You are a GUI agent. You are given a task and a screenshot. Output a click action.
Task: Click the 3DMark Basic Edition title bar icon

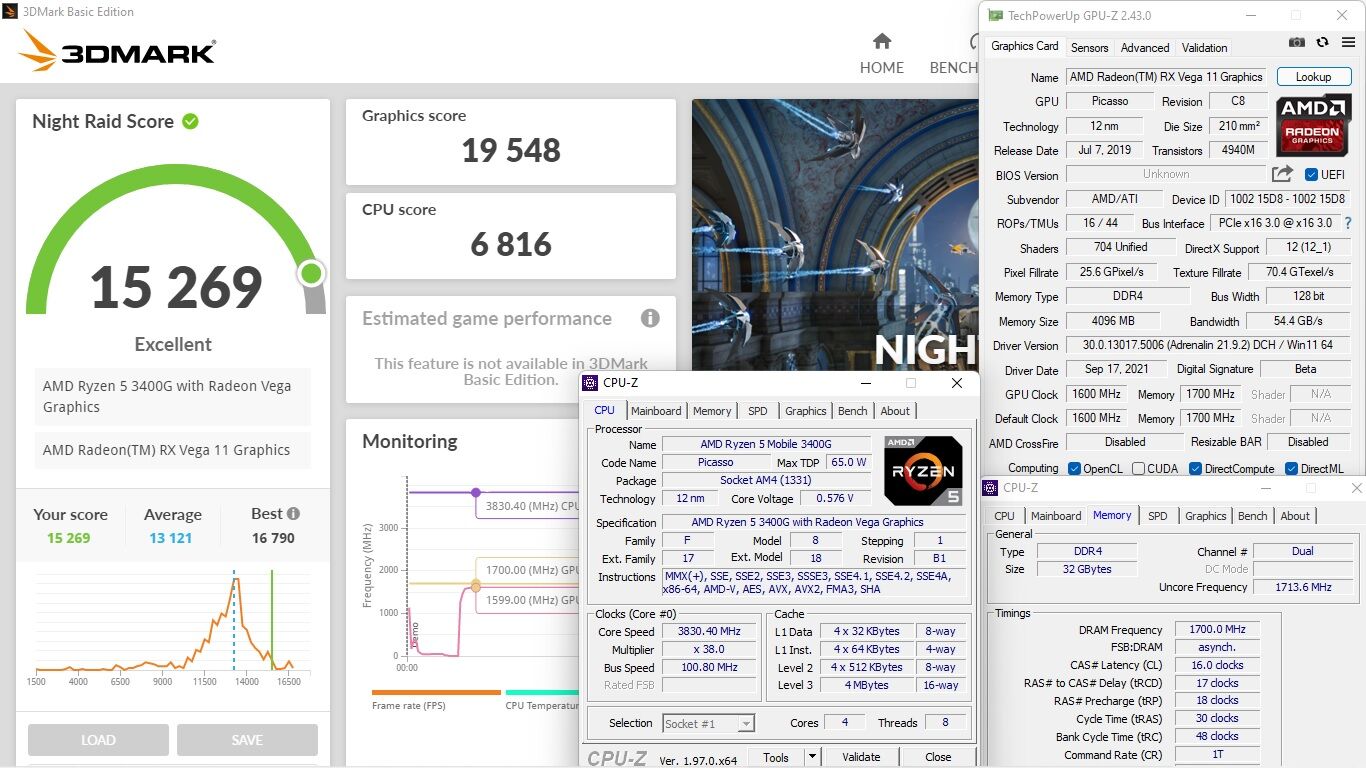tap(9, 12)
